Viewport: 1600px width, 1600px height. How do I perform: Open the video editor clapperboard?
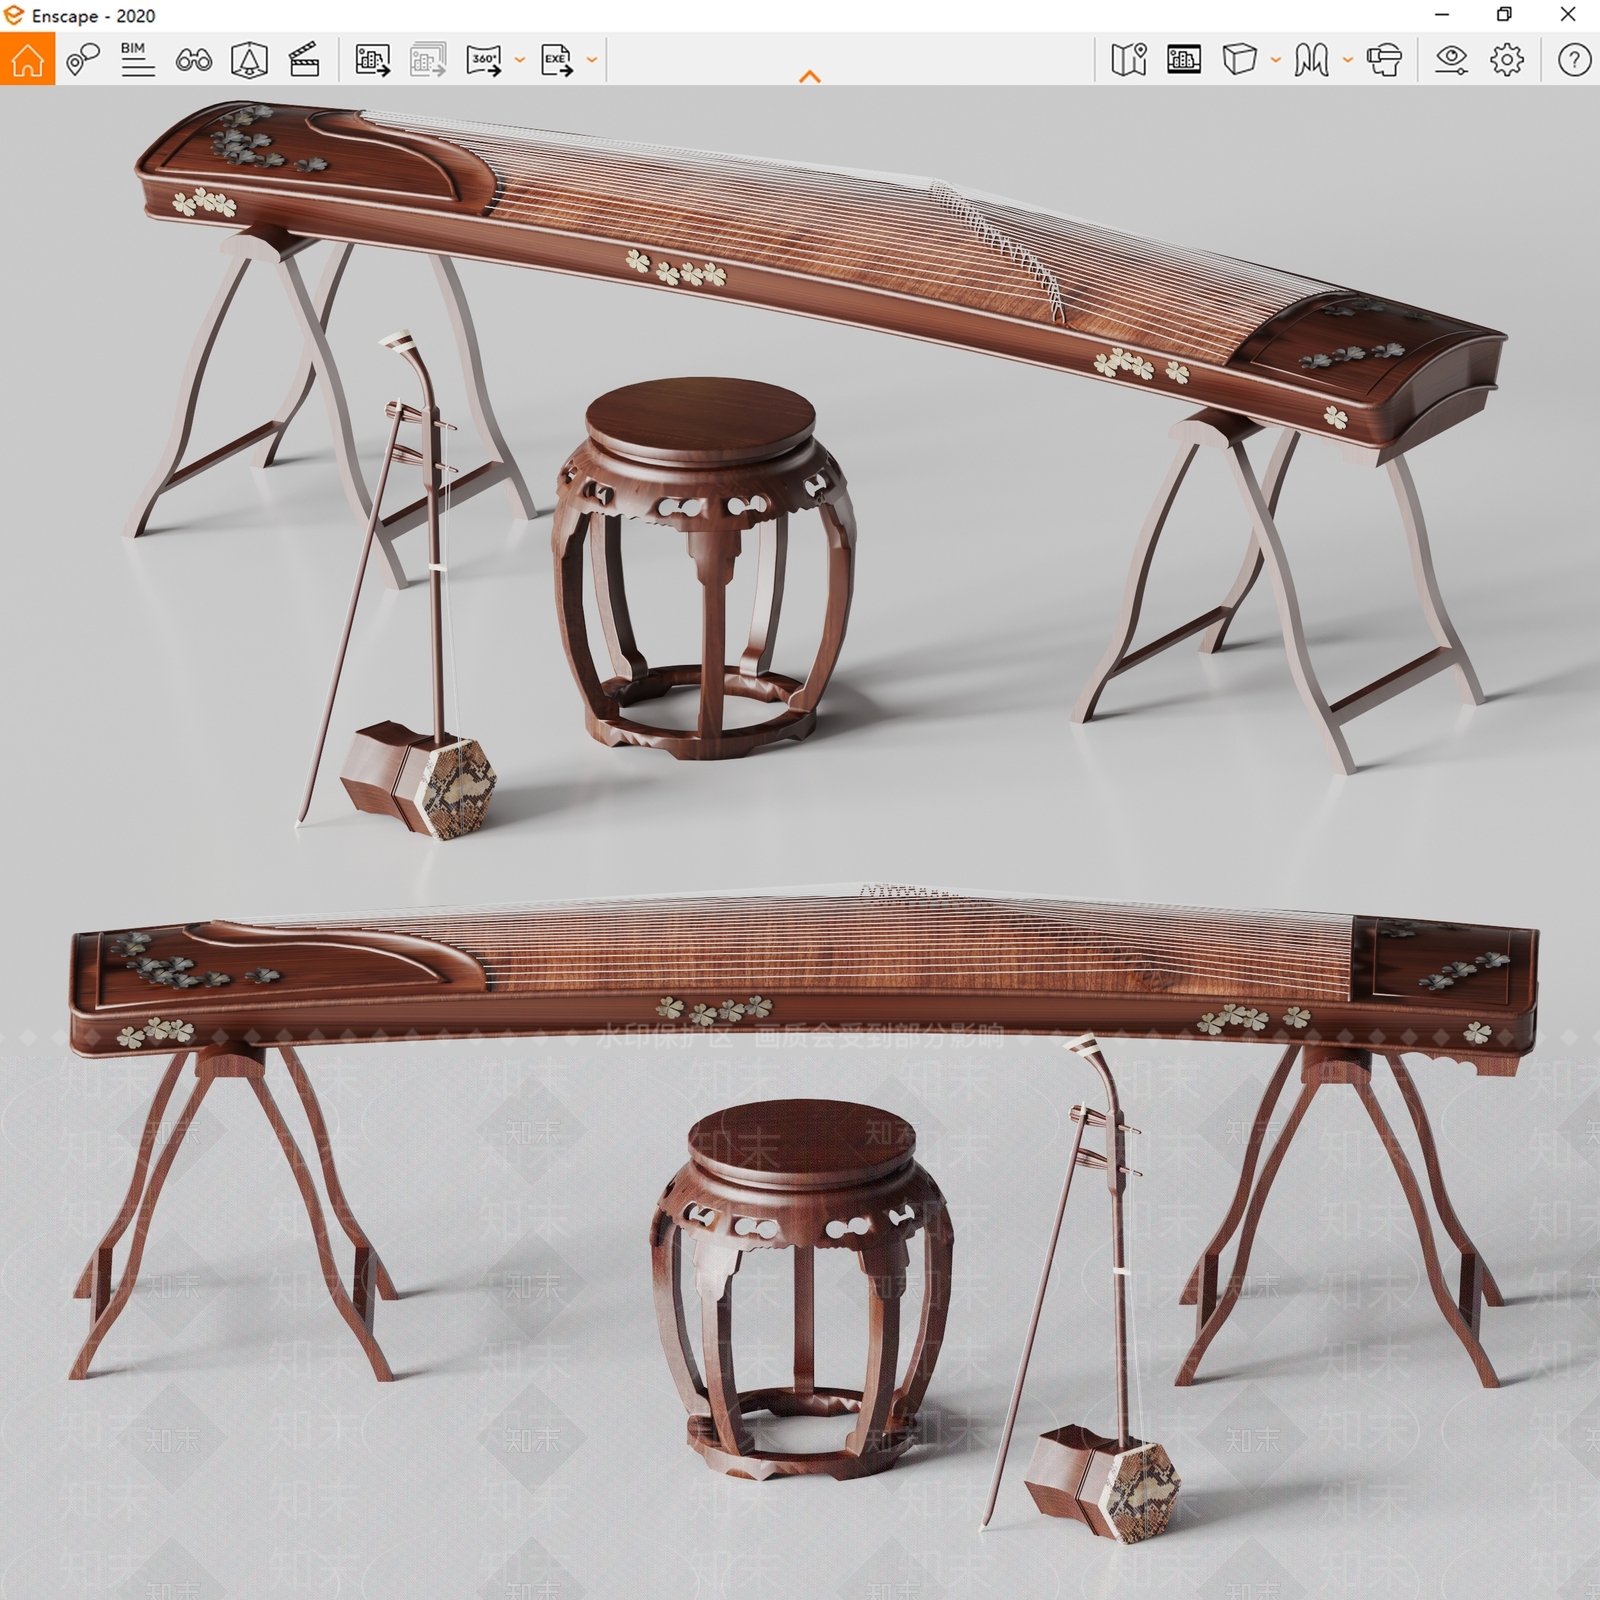pyautogui.click(x=304, y=60)
